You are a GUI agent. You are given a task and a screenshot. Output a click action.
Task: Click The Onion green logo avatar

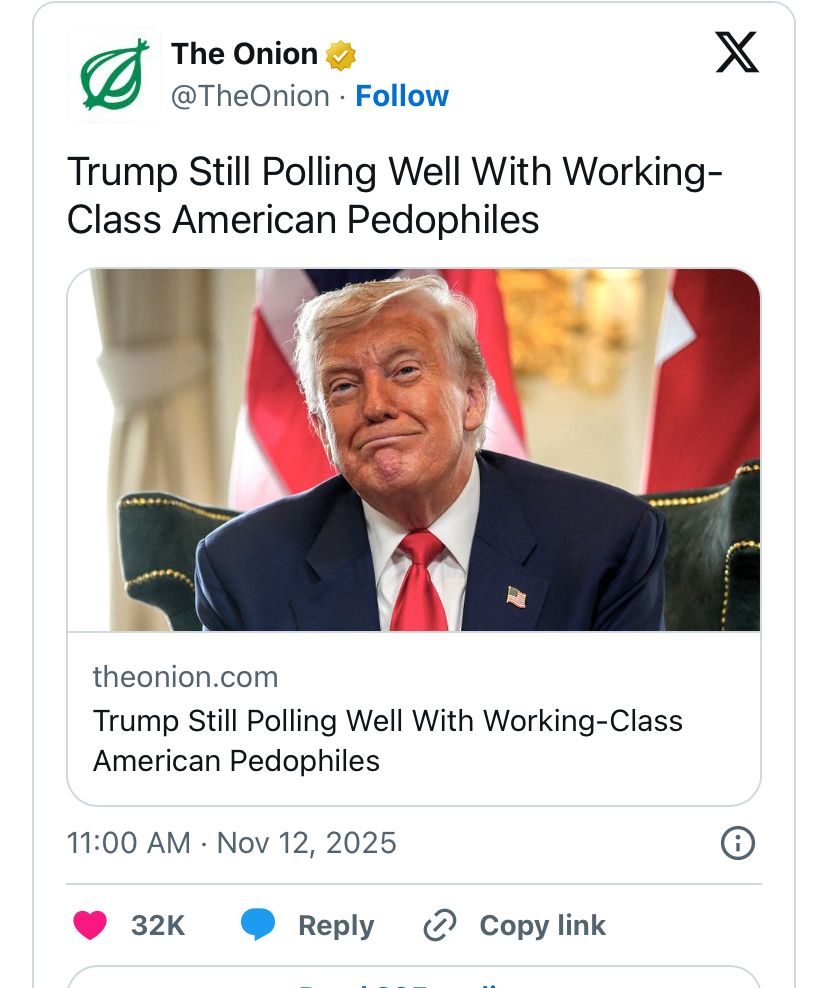(113, 75)
